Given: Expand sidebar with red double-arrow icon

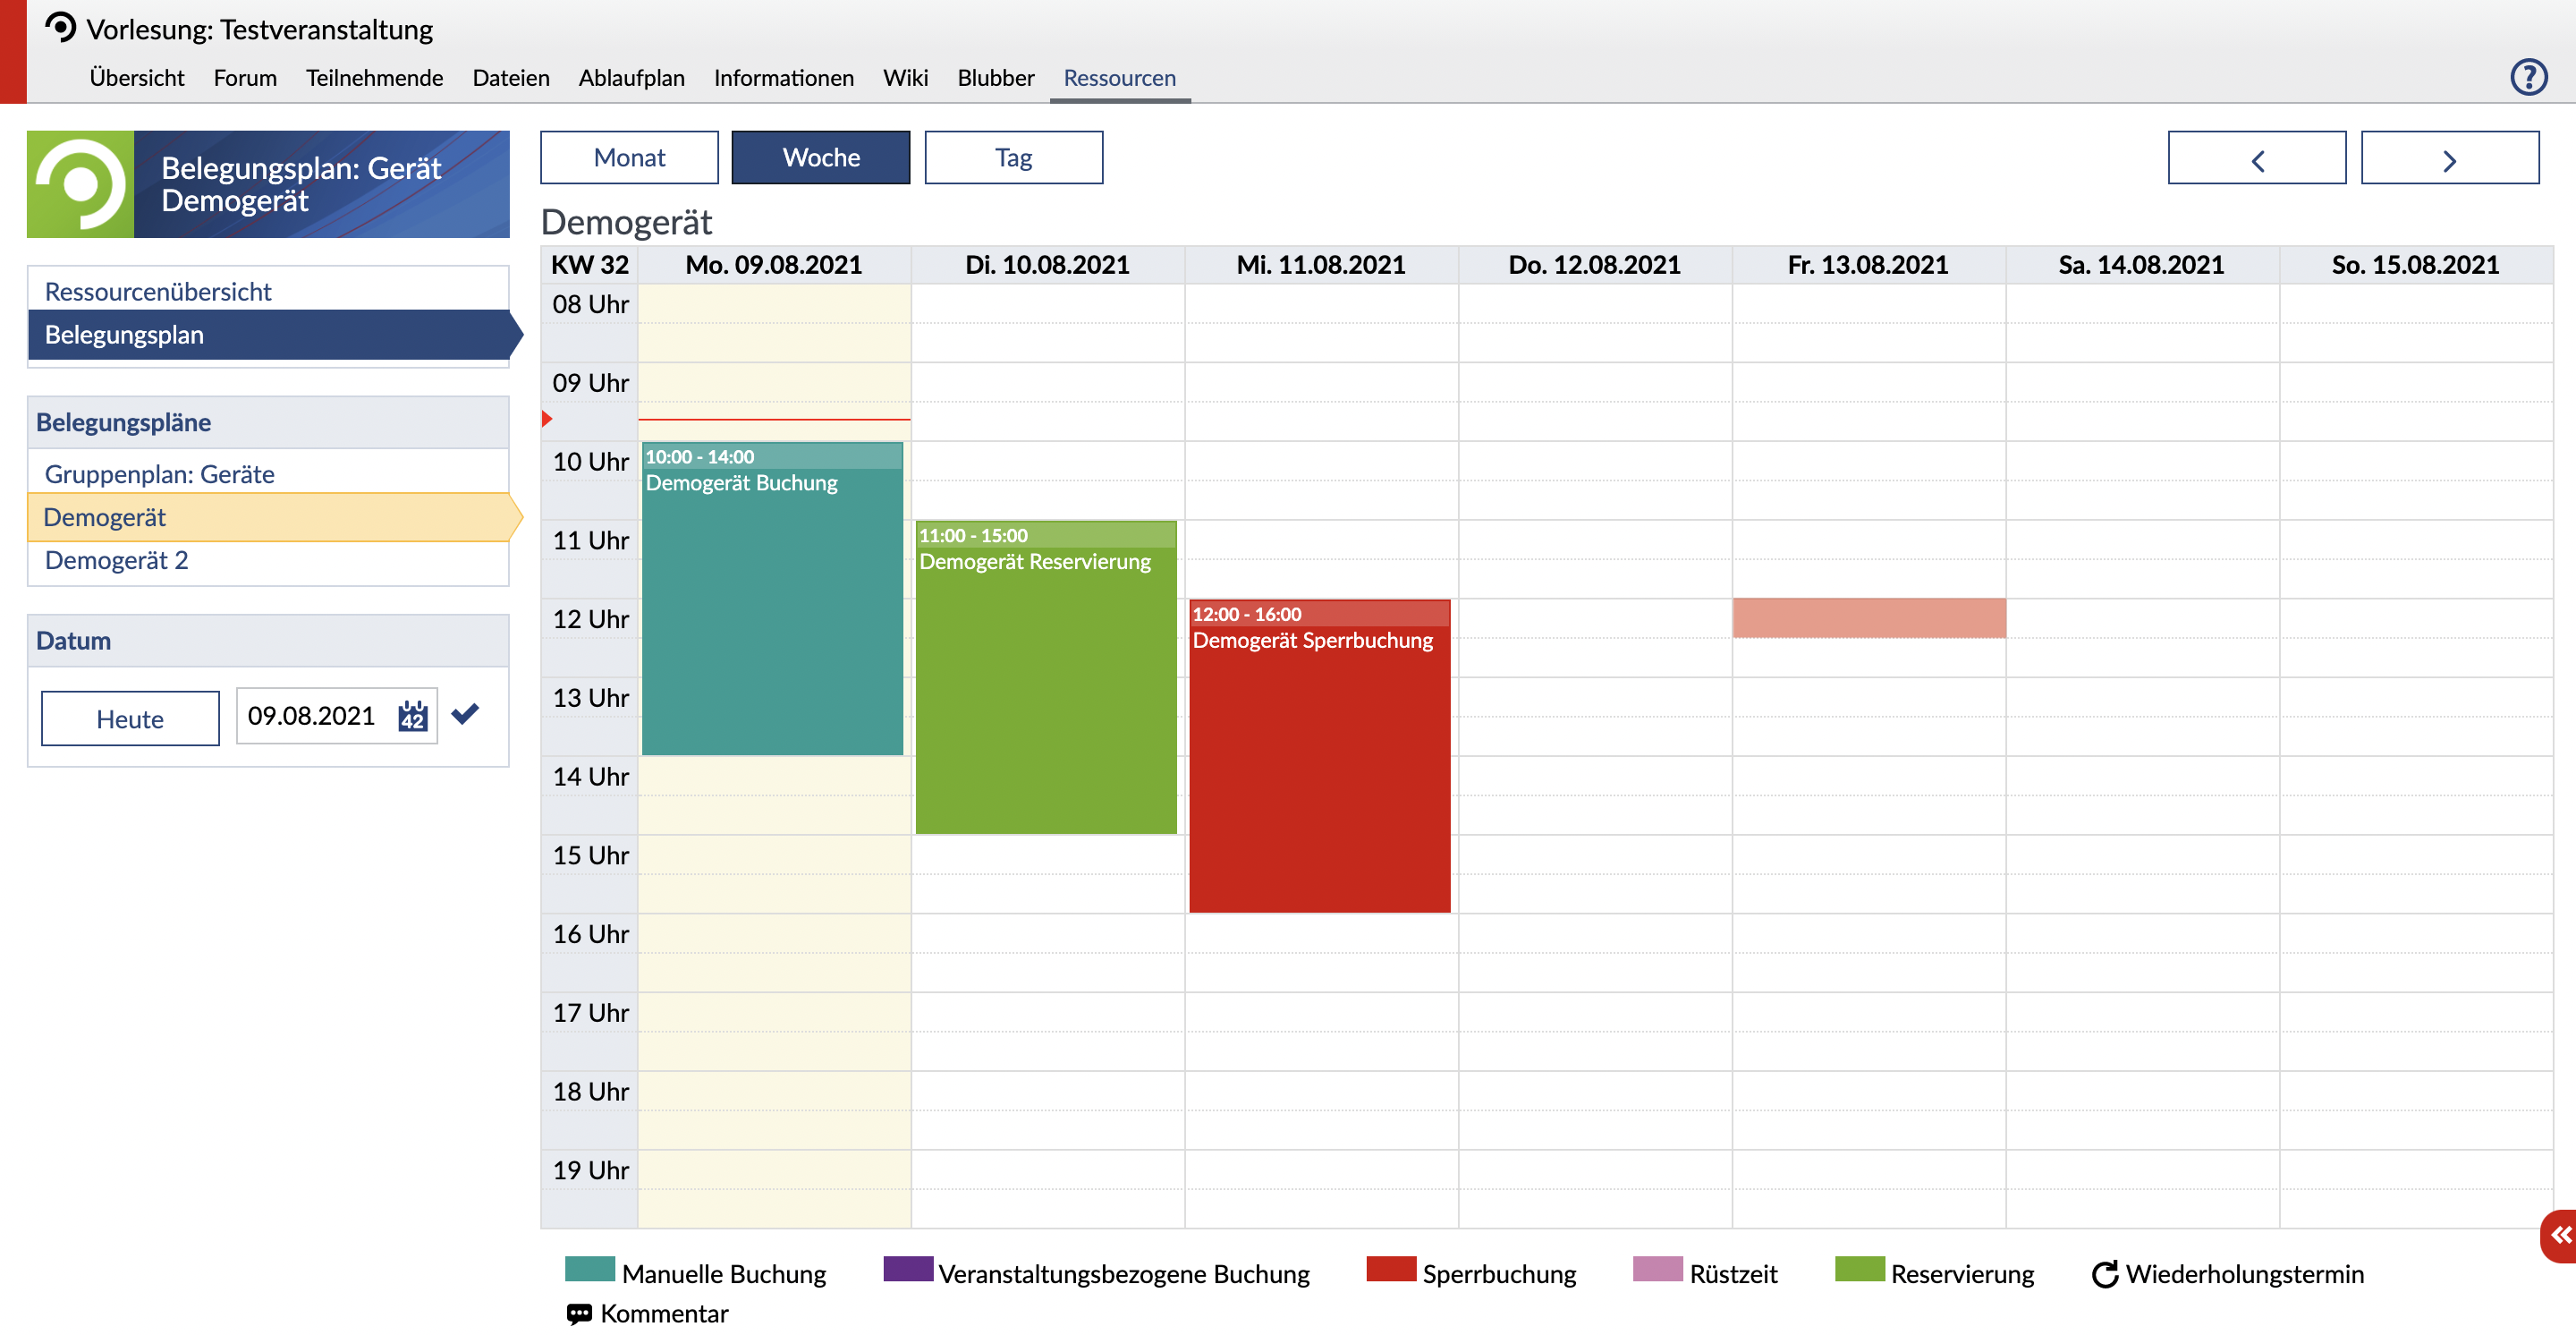Looking at the screenshot, I should pyautogui.click(x=2559, y=1235).
